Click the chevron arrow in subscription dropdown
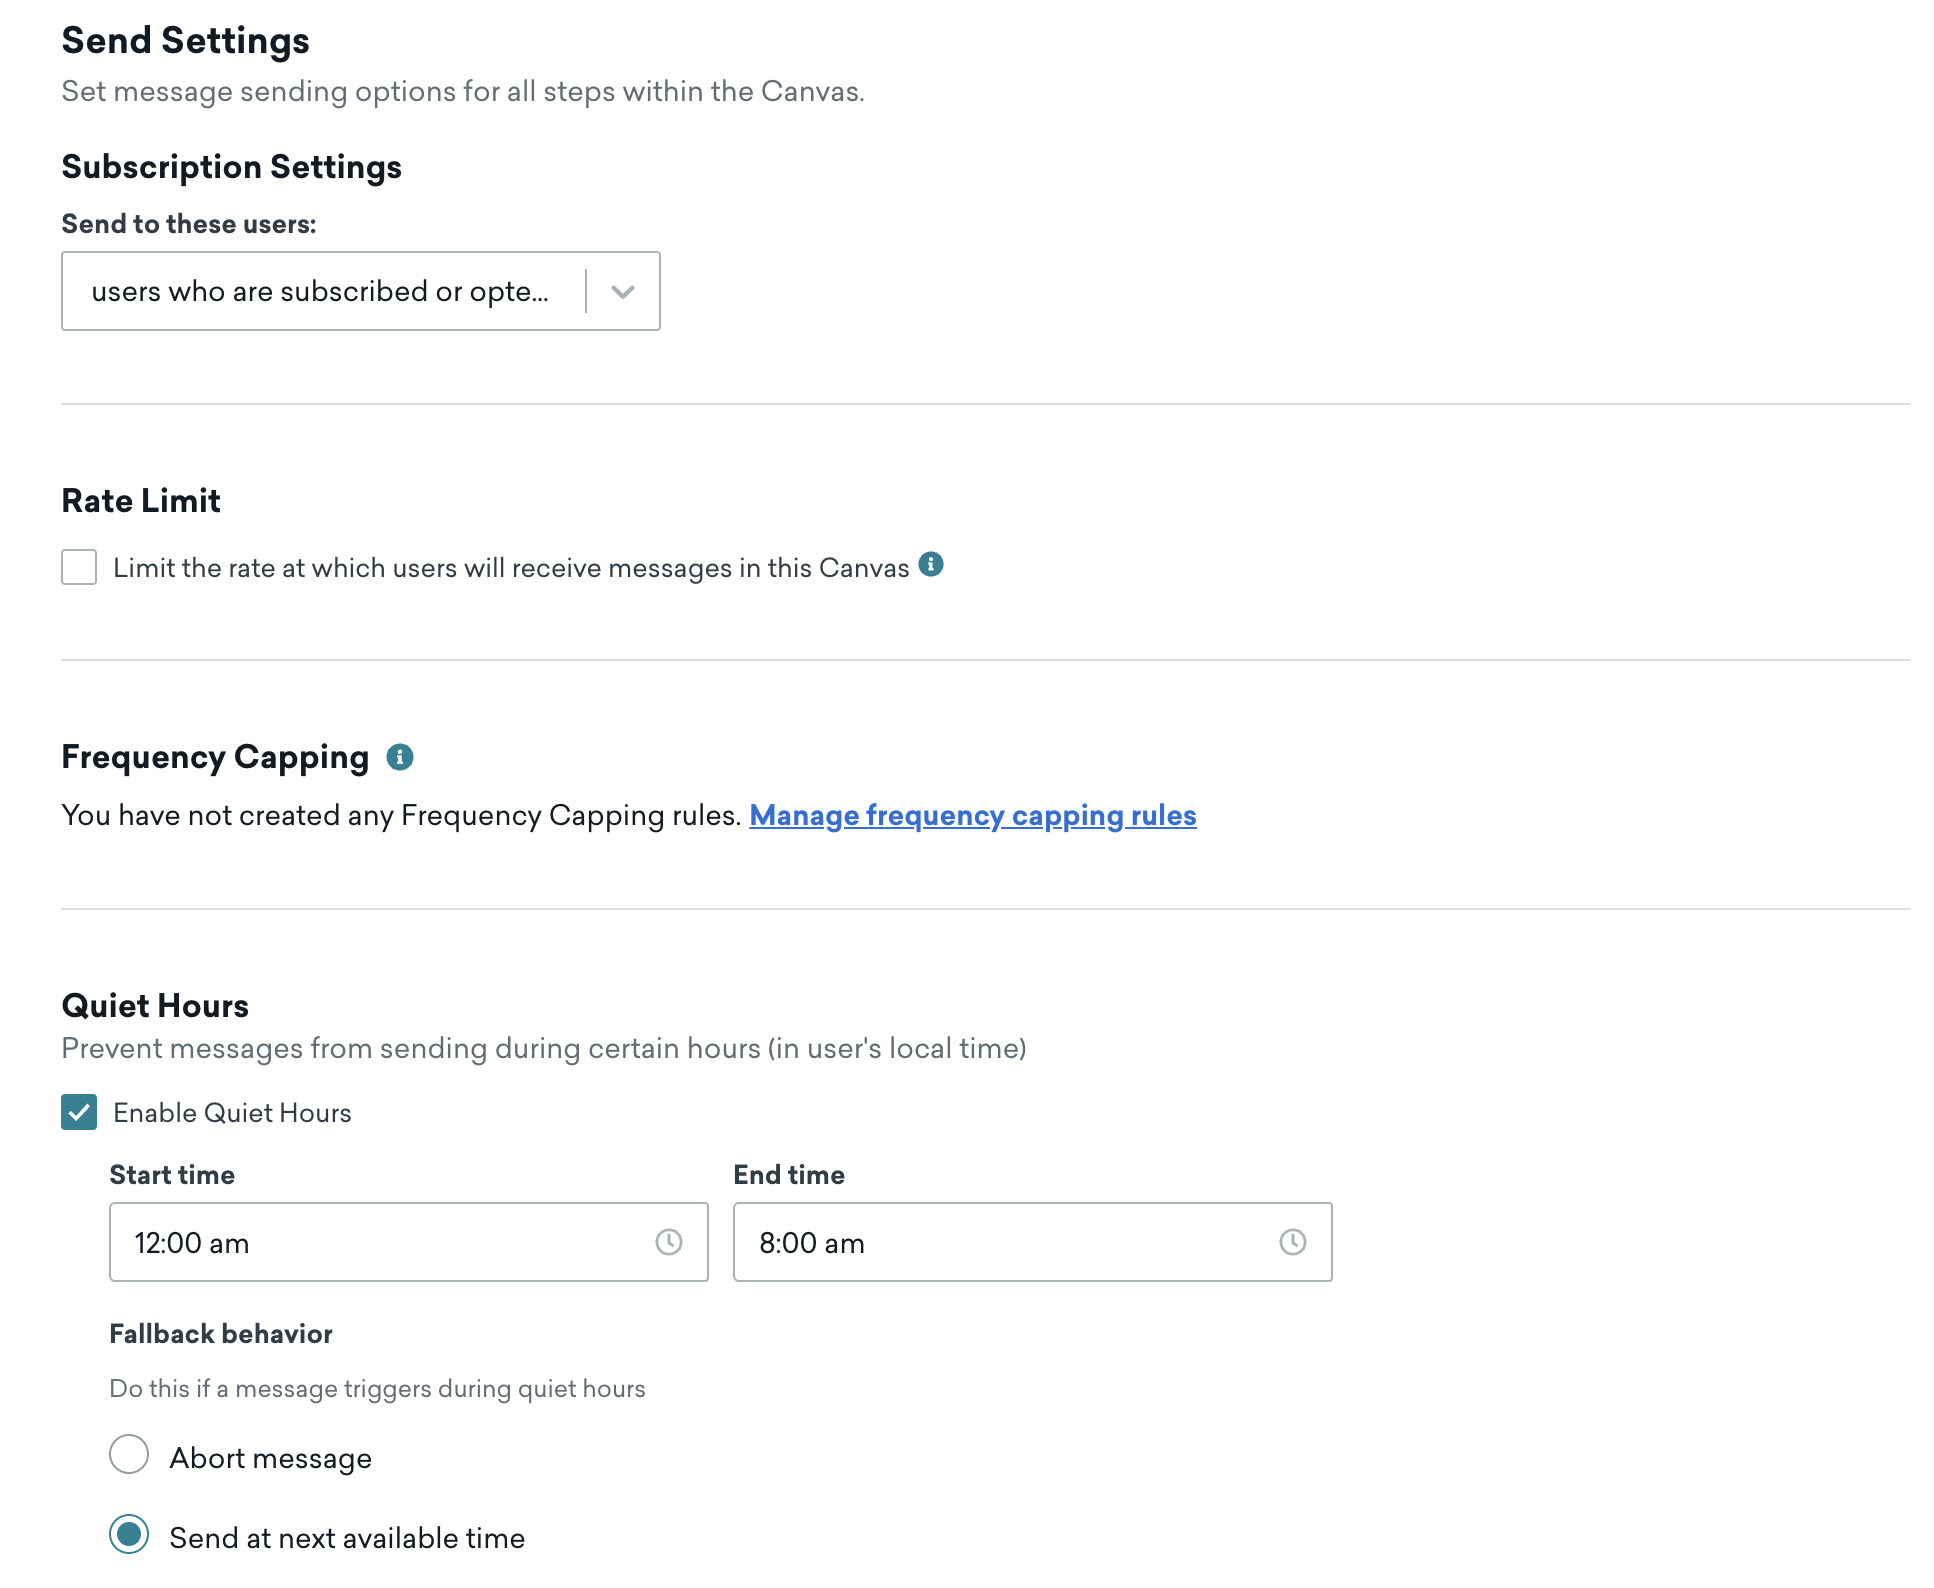This screenshot has height=1588, width=1934. pyautogui.click(x=623, y=292)
